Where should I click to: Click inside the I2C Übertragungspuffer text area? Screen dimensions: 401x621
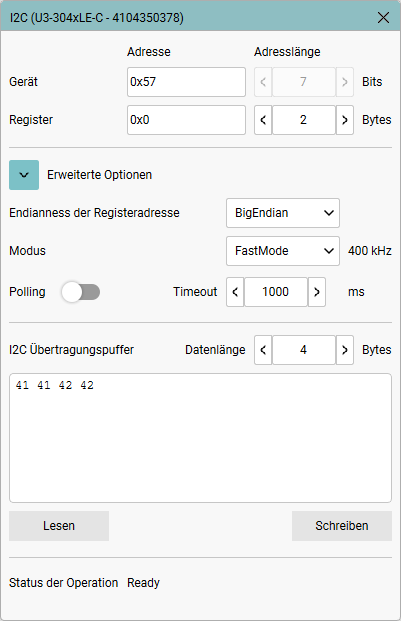[200, 438]
